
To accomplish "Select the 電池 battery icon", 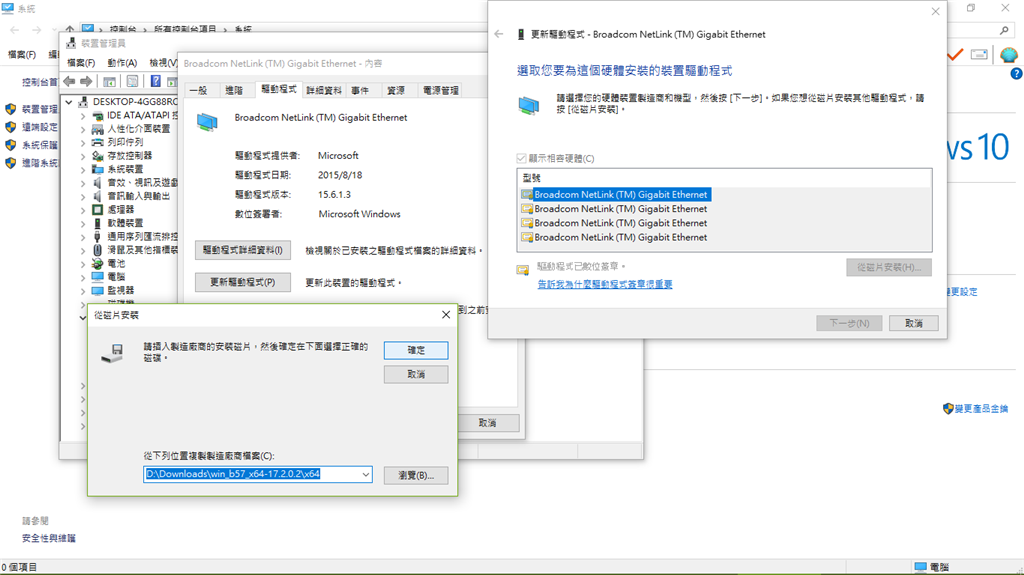I will [x=97, y=263].
